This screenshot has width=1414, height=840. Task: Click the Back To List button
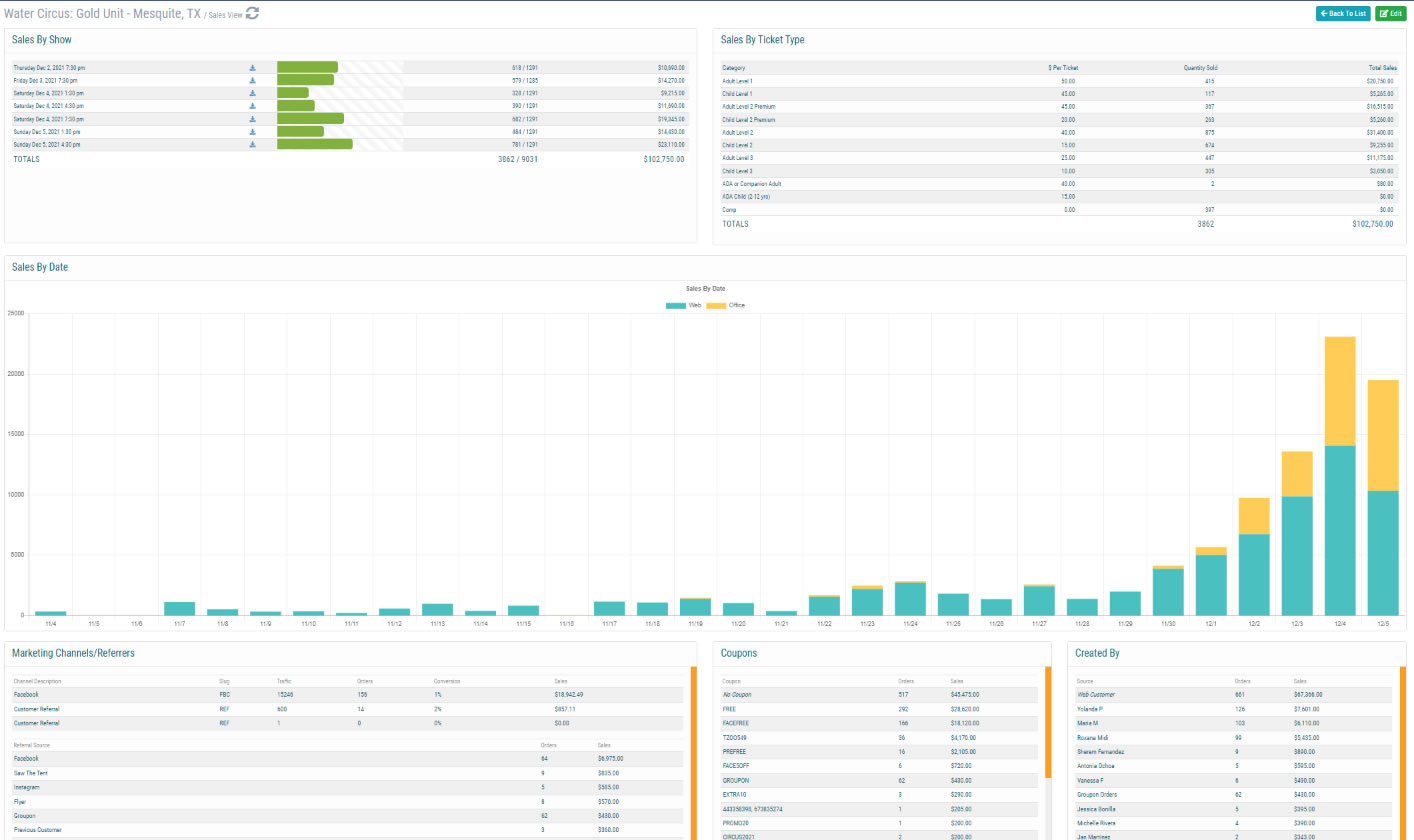pos(1343,13)
